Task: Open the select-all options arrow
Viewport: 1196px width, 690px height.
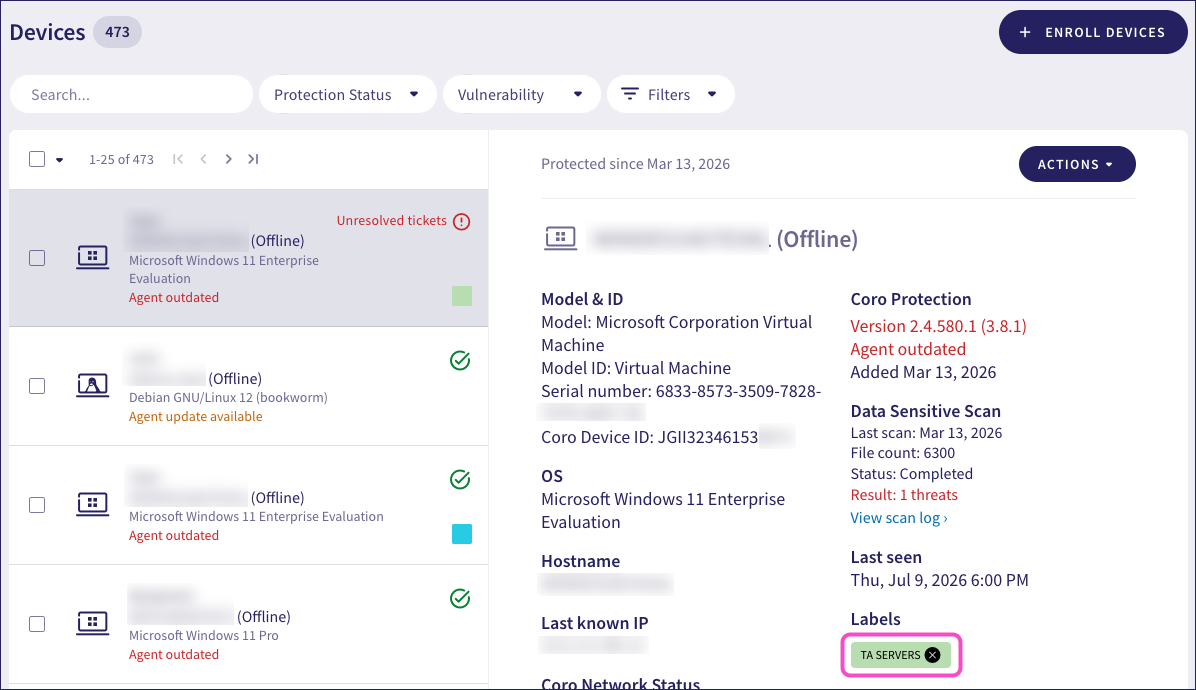Action: click(x=59, y=160)
